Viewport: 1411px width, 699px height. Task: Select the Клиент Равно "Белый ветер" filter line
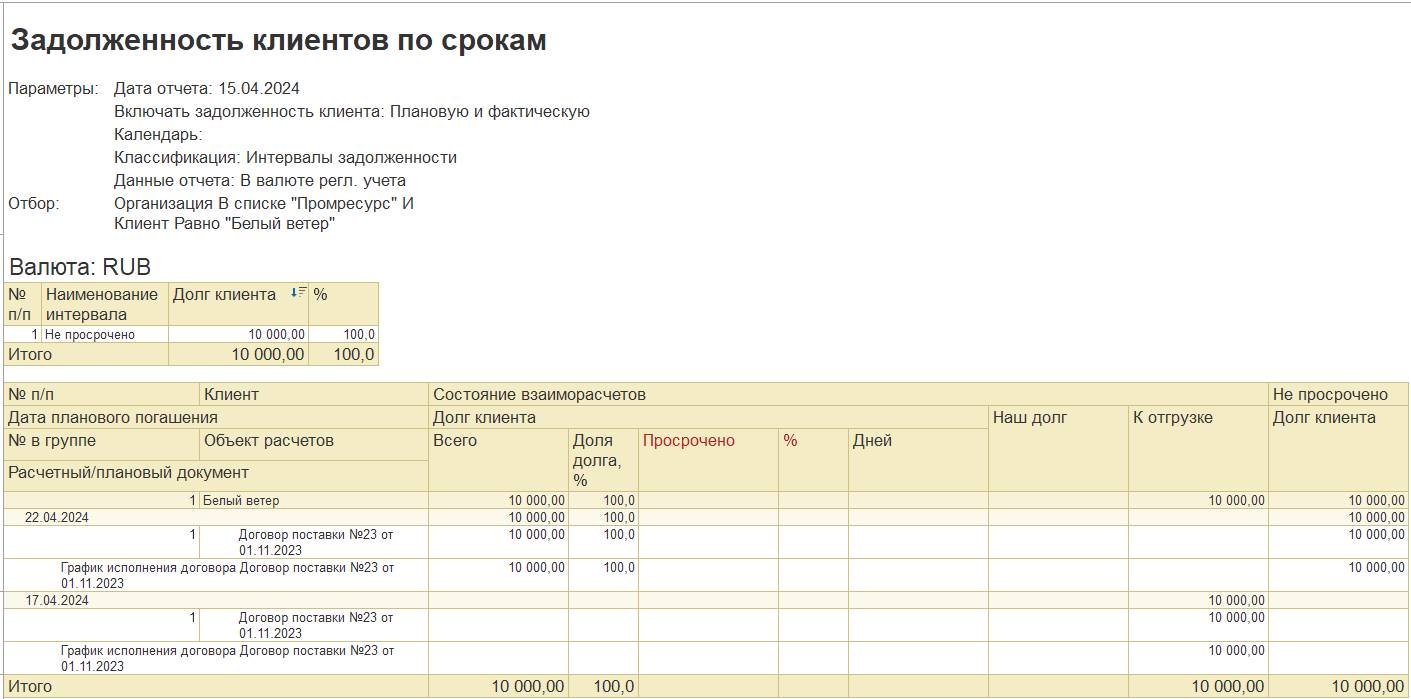click(x=224, y=224)
